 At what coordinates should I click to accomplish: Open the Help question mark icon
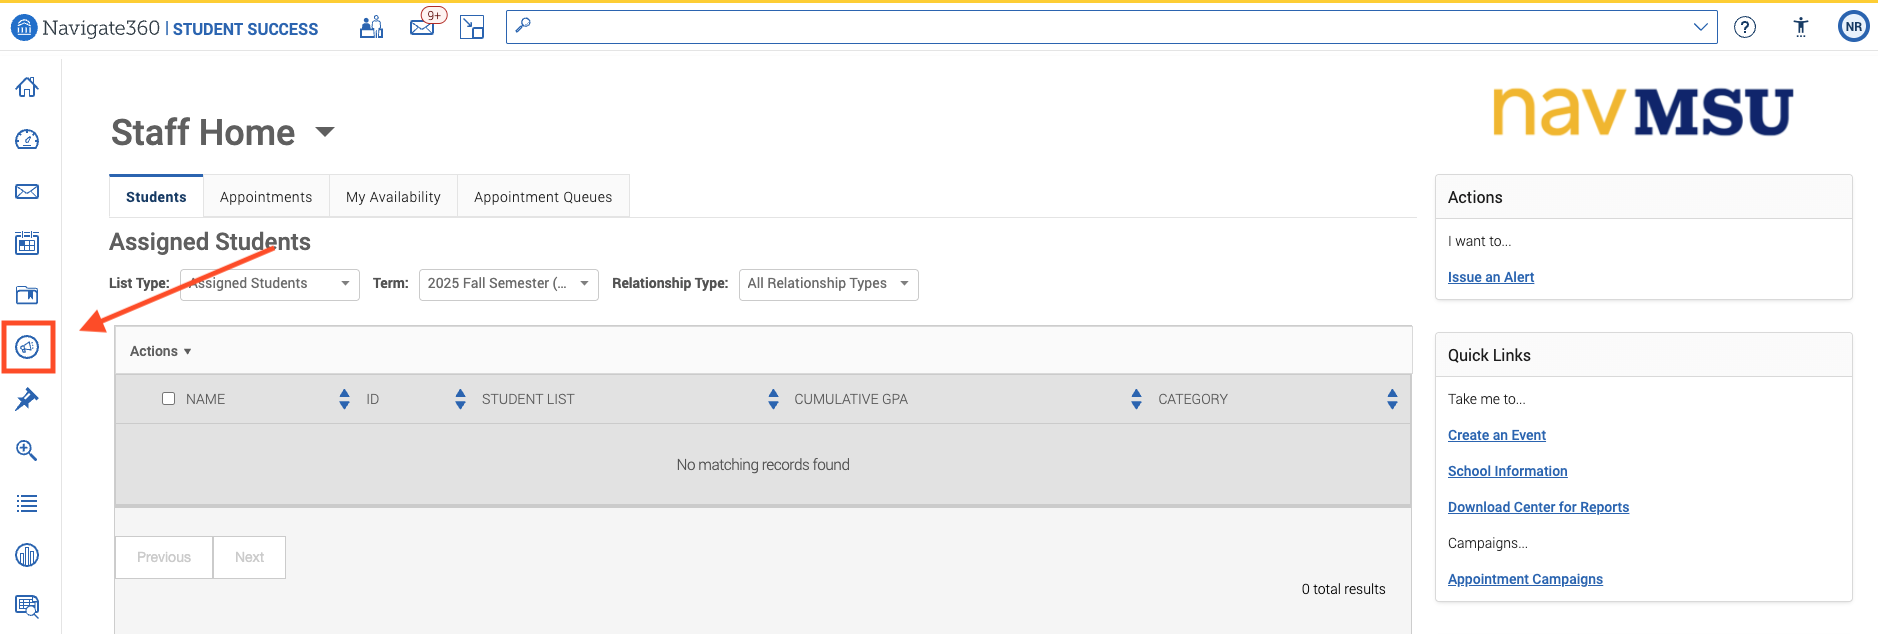pyautogui.click(x=1745, y=27)
